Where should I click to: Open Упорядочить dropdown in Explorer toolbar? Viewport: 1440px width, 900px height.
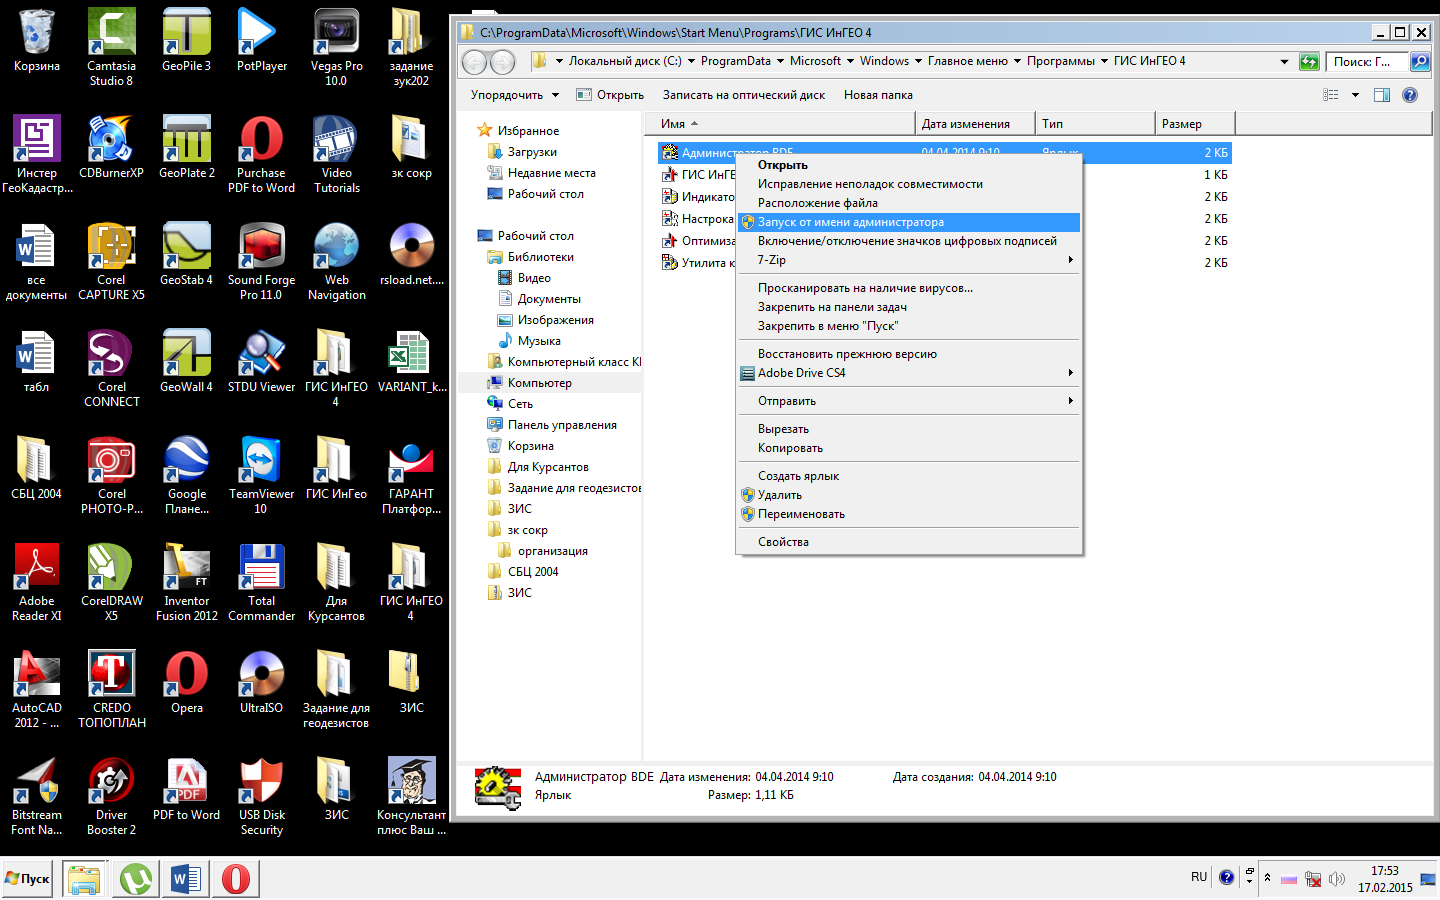point(514,95)
